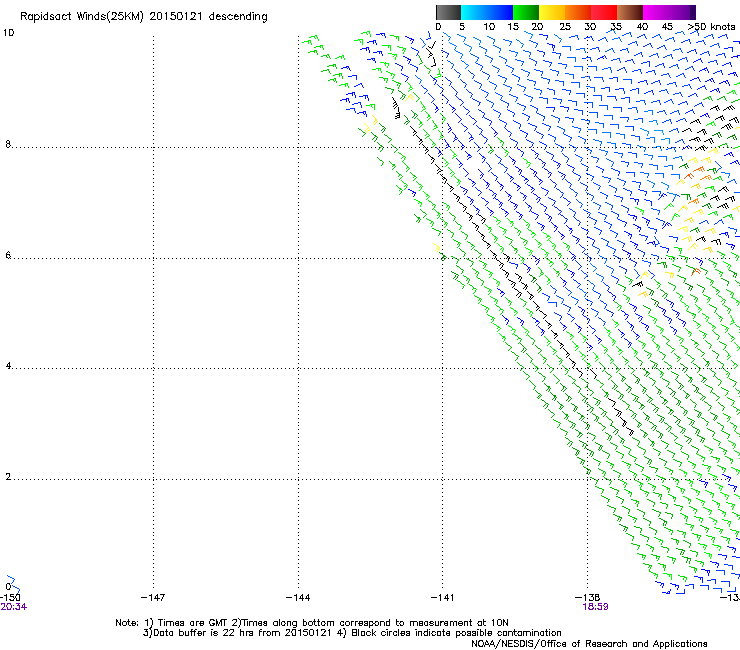Click the green 15-20 knots legend color
The width and height of the screenshot is (740, 650).
point(526,12)
